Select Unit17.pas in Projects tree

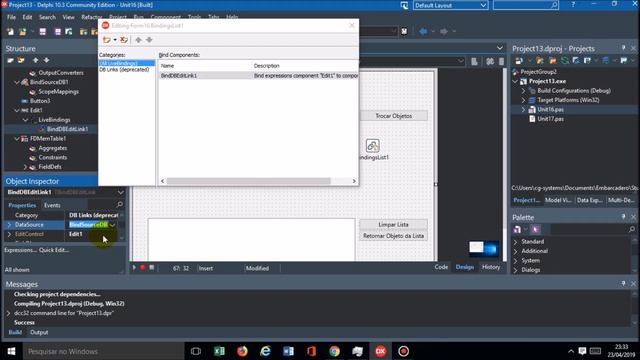tap(550, 119)
